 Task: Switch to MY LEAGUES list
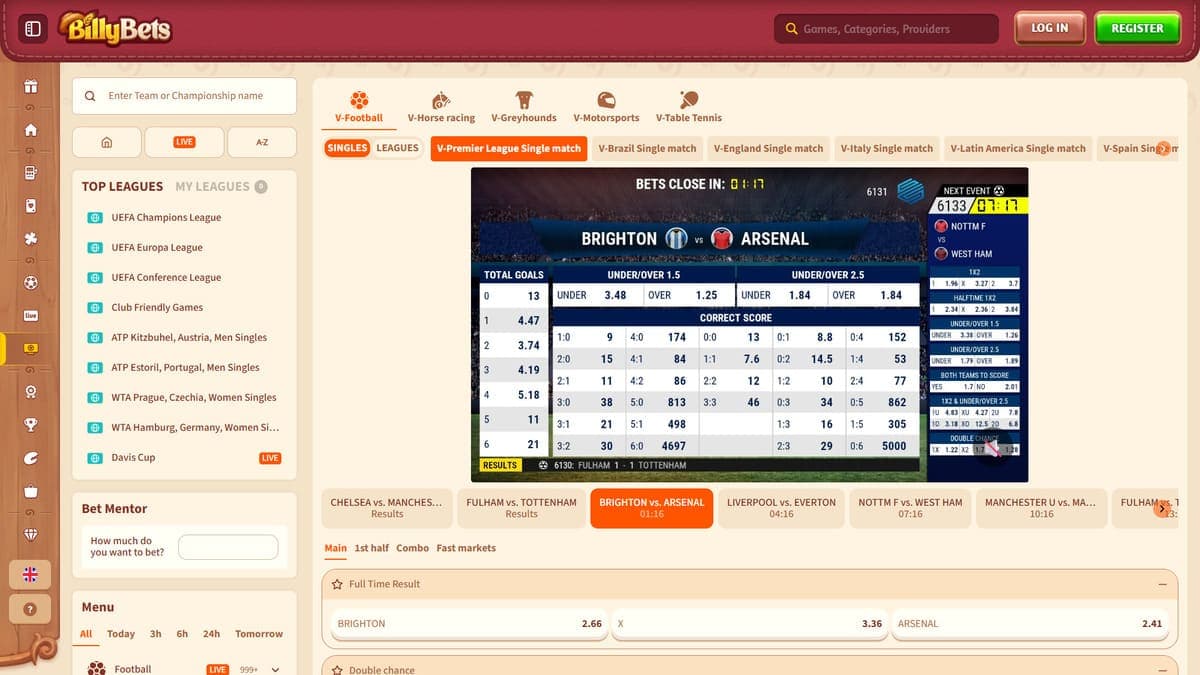[212, 186]
